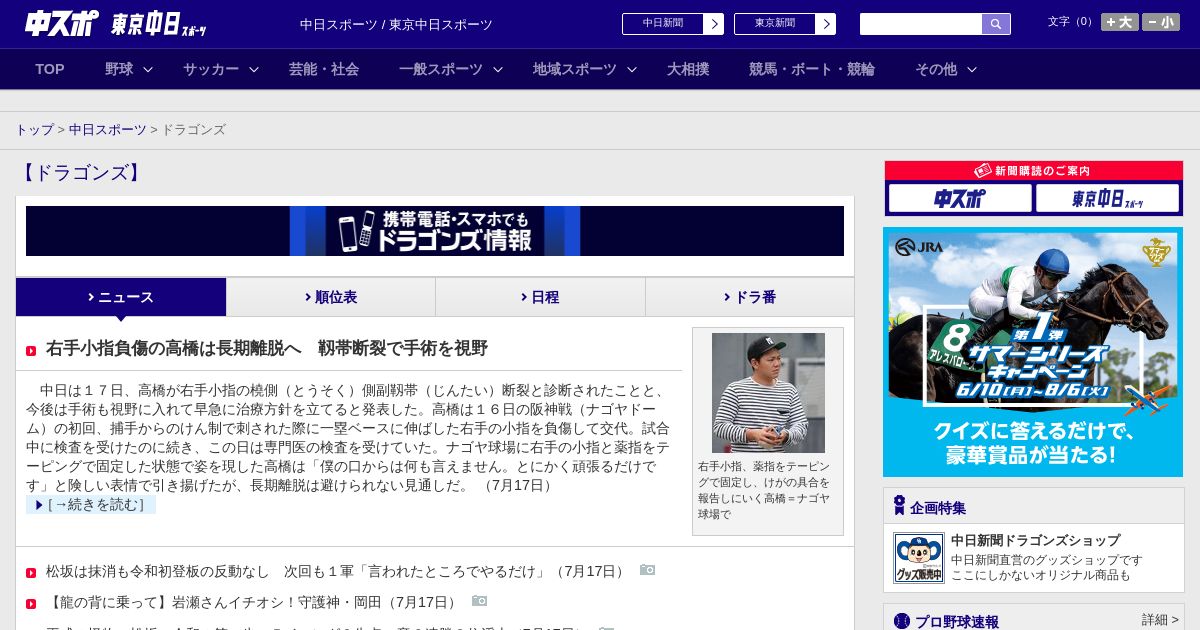Open photo of 高橋 at ナゴヤ球場

pos(768,393)
